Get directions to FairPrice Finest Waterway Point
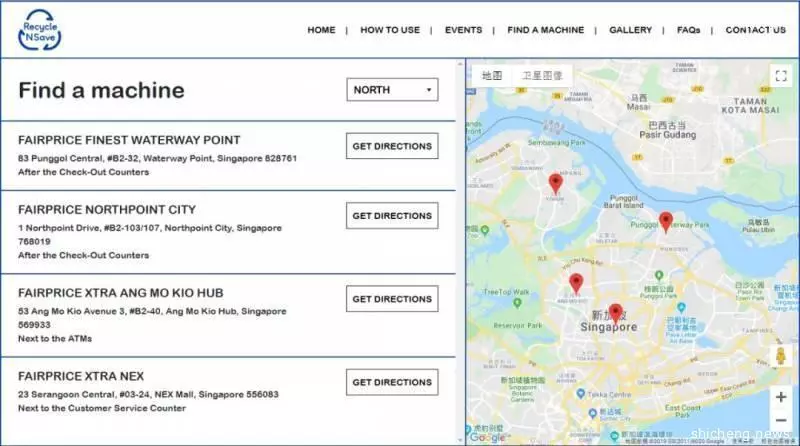 (392, 146)
